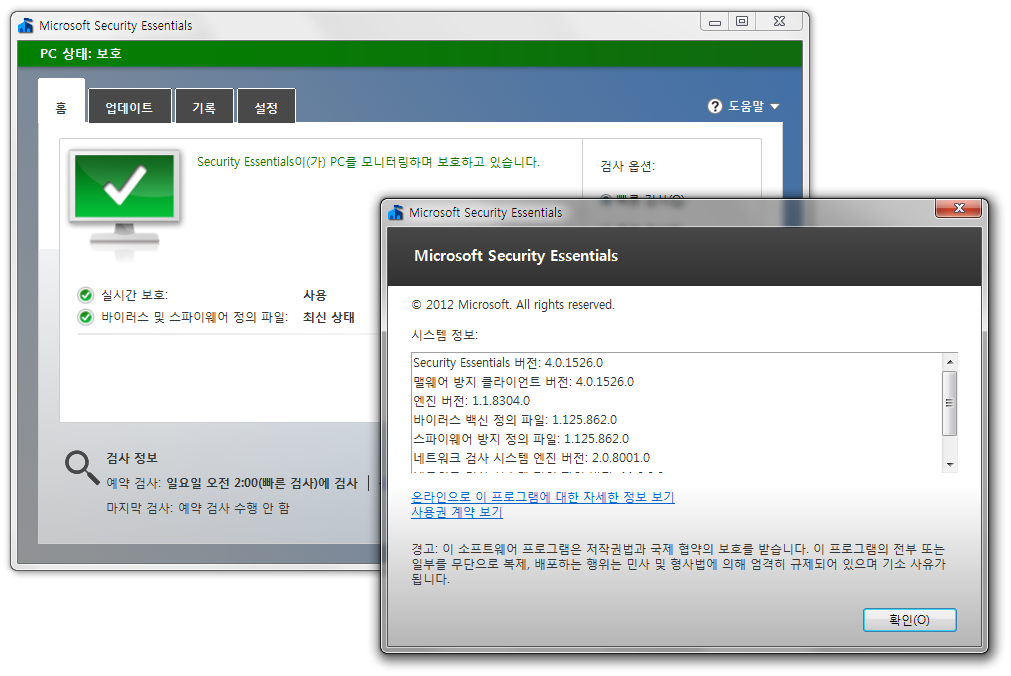The width and height of the screenshot is (1011, 676).
Task: Open the 사용권 계약 보기 link
Action: pos(456,512)
